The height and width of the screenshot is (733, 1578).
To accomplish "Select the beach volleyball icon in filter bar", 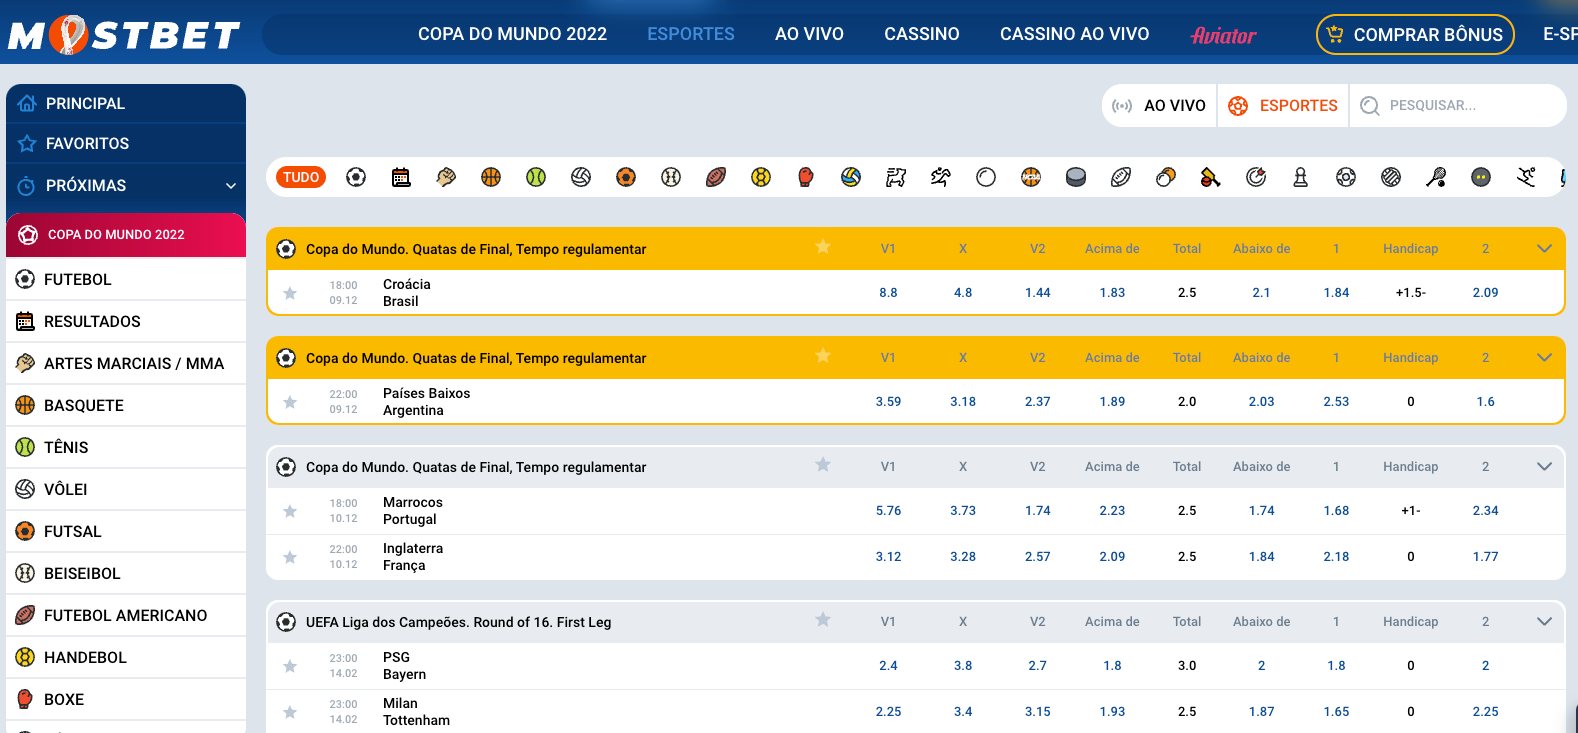I will point(851,177).
